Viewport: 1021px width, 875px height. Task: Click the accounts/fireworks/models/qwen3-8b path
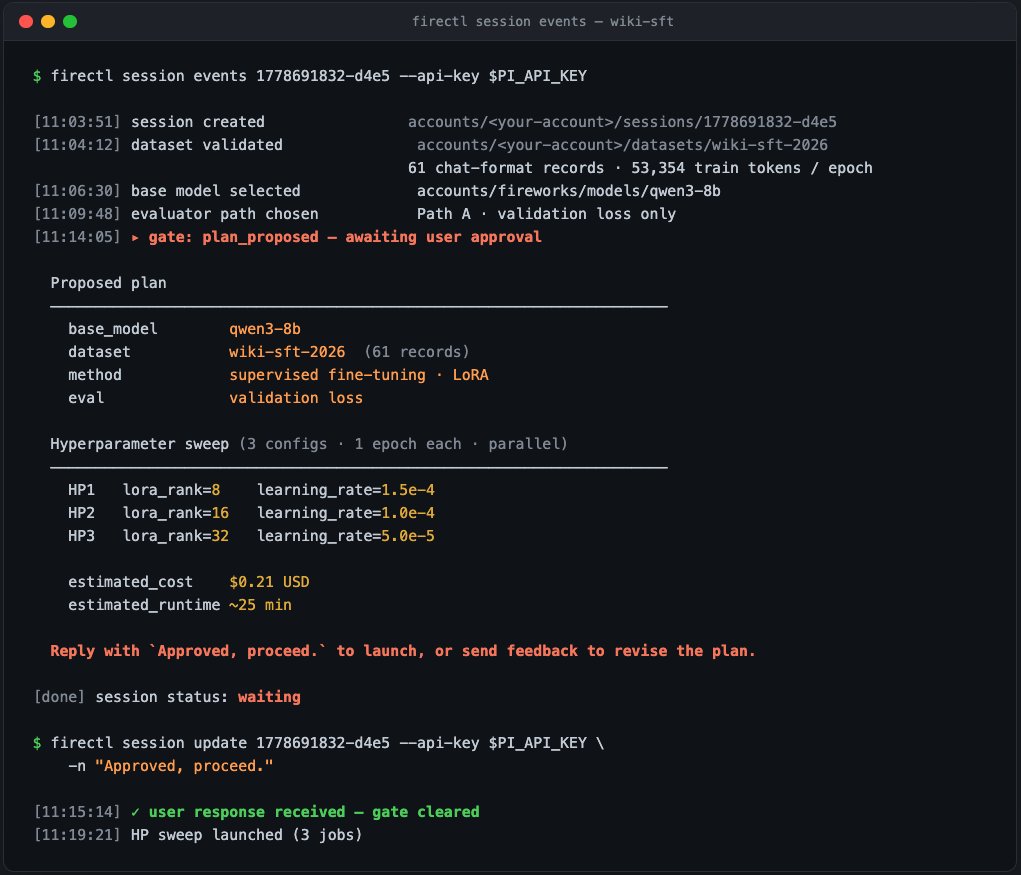point(568,191)
